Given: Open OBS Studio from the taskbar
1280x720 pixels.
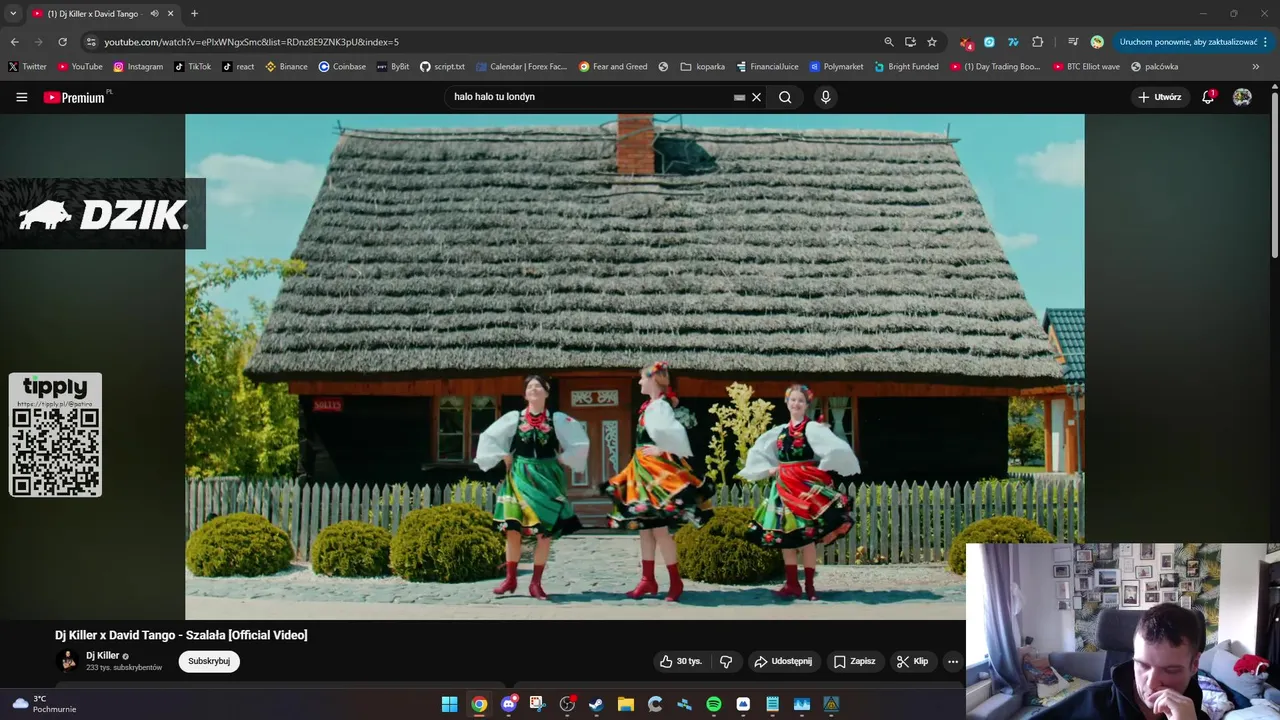Looking at the screenshot, I should 567,704.
